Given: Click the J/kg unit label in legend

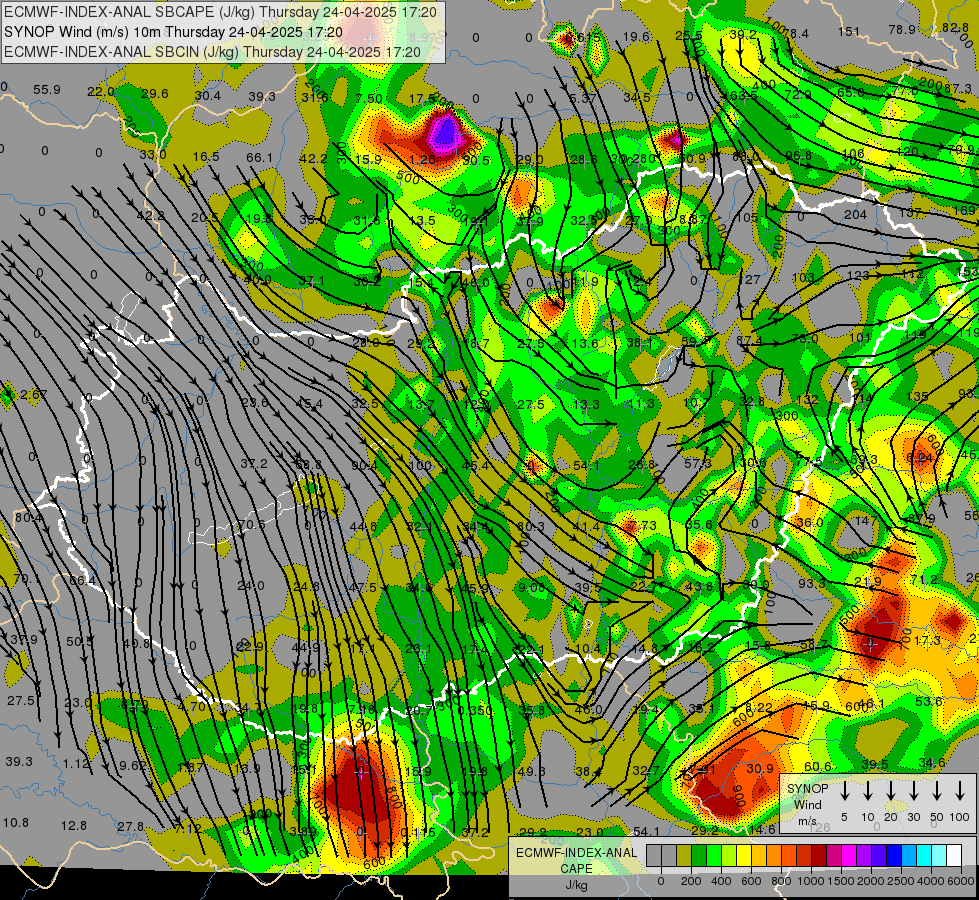Looking at the screenshot, I should click(x=576, y=885).
